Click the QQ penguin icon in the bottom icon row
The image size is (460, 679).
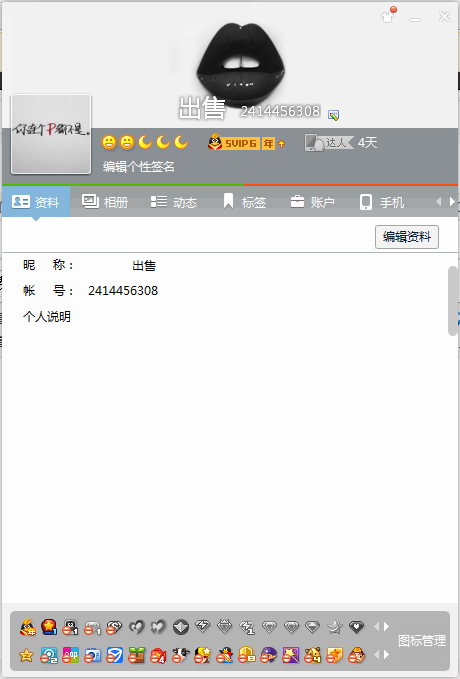coord(224,656)
